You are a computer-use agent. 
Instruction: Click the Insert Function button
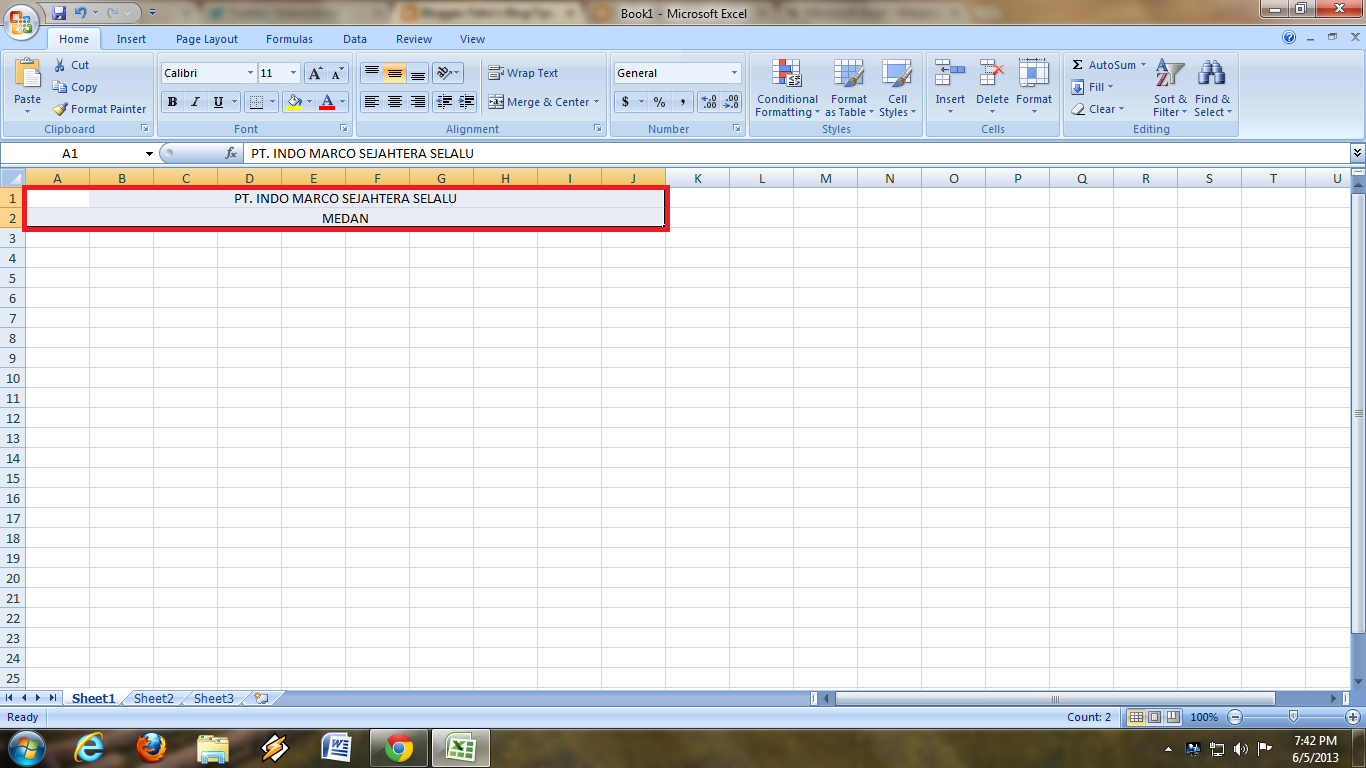coord(233,153)
